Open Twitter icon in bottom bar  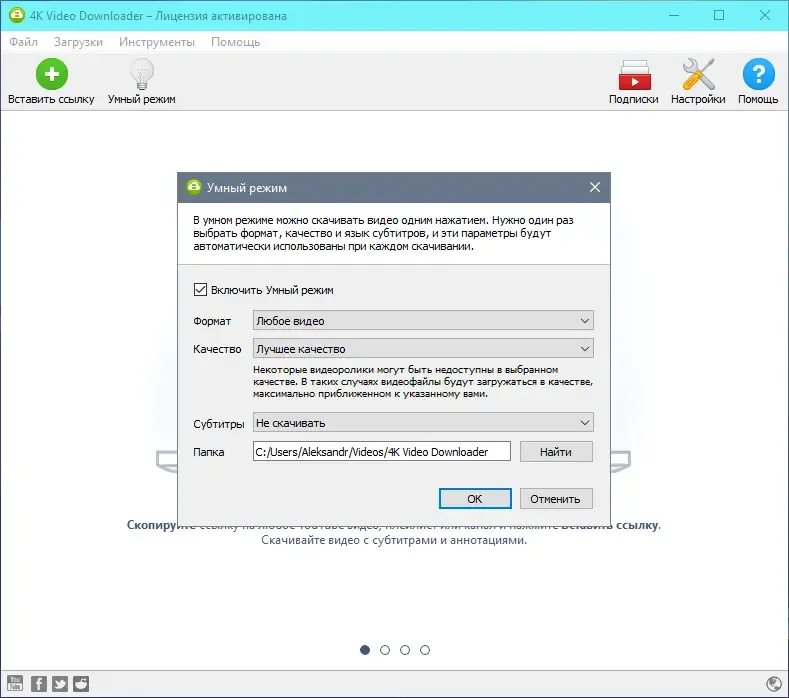point(60,683)
